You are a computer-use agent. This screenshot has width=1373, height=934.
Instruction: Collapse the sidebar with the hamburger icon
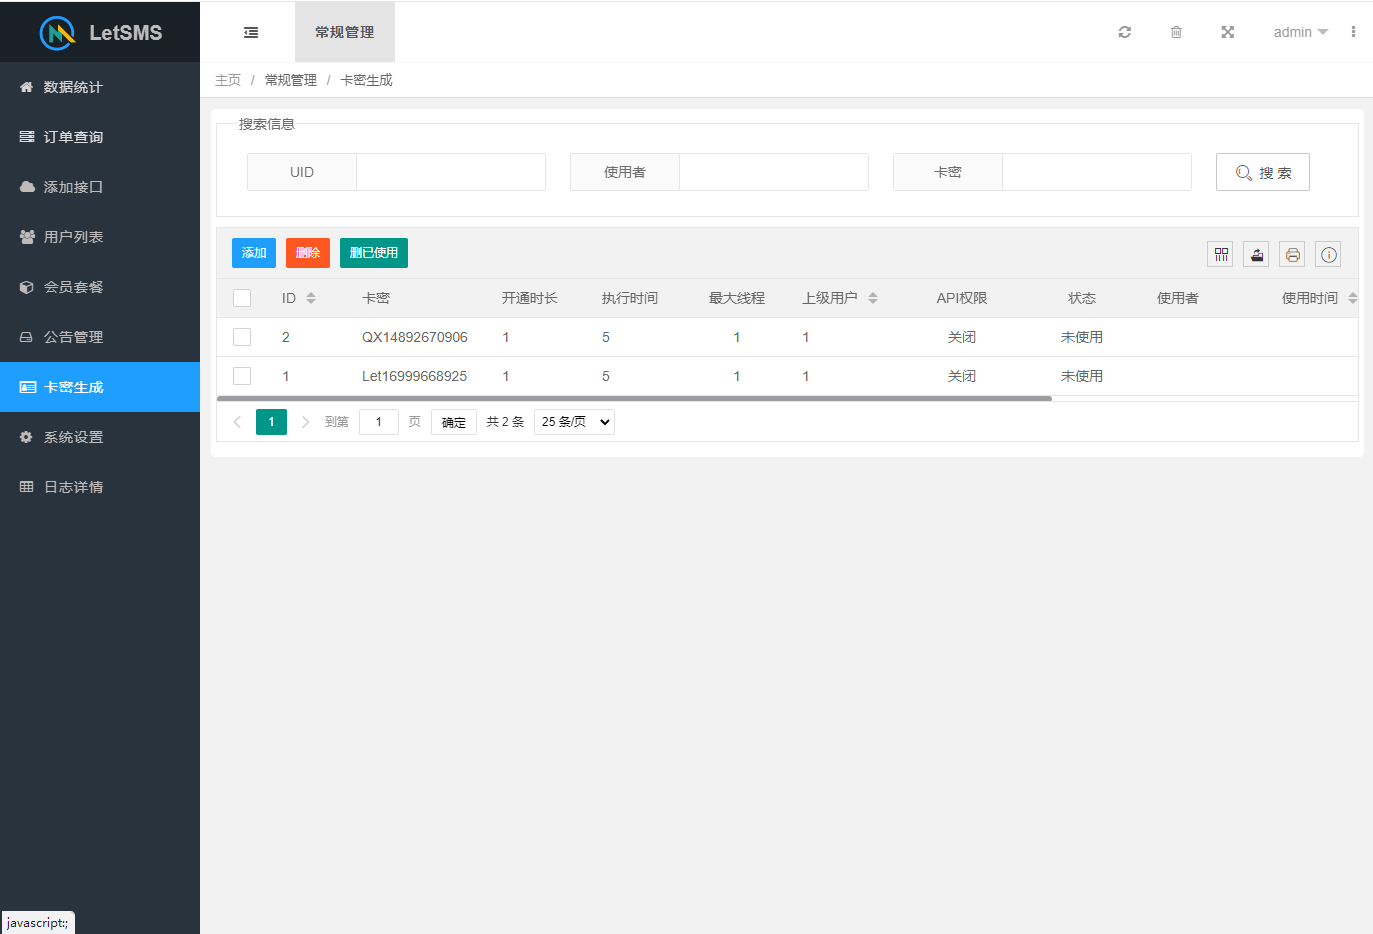(x=249, y=31)
